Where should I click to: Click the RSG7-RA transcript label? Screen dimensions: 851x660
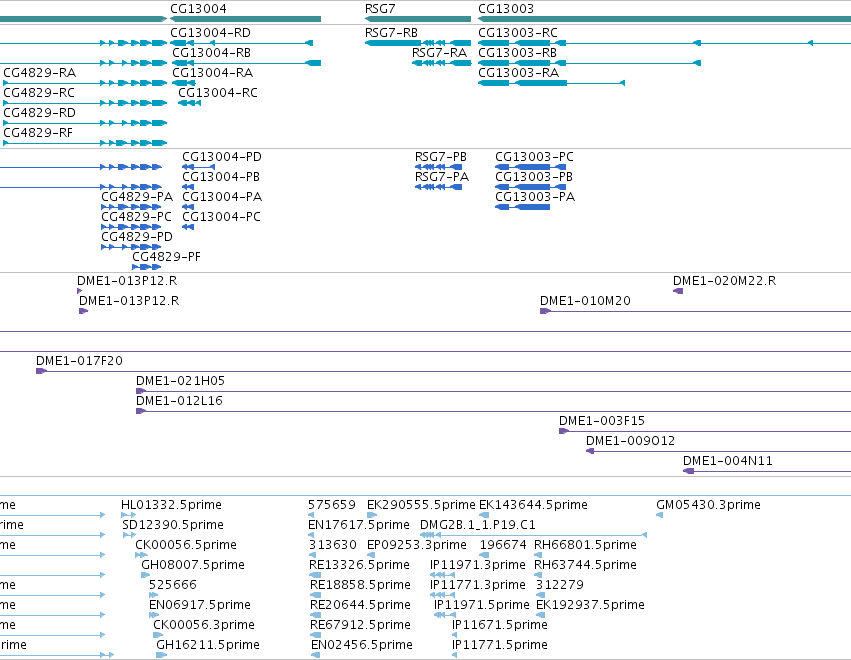(x=439, y=53)
